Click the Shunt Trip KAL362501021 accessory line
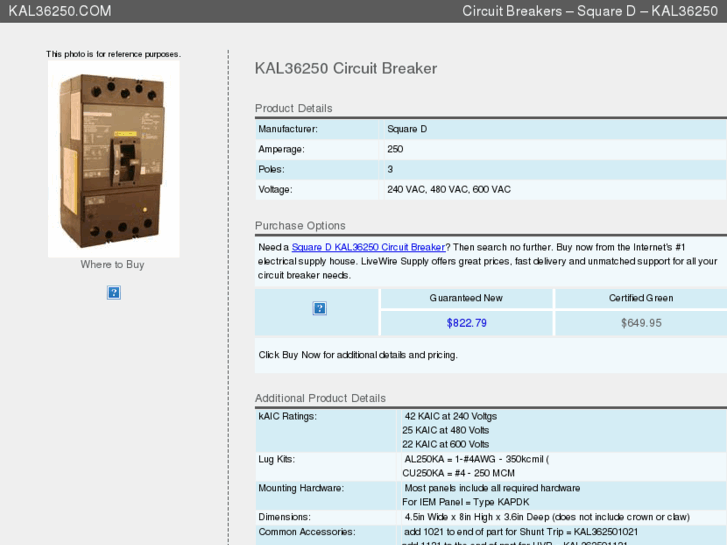This screenshot has height=545, width=727. [521, 532]
